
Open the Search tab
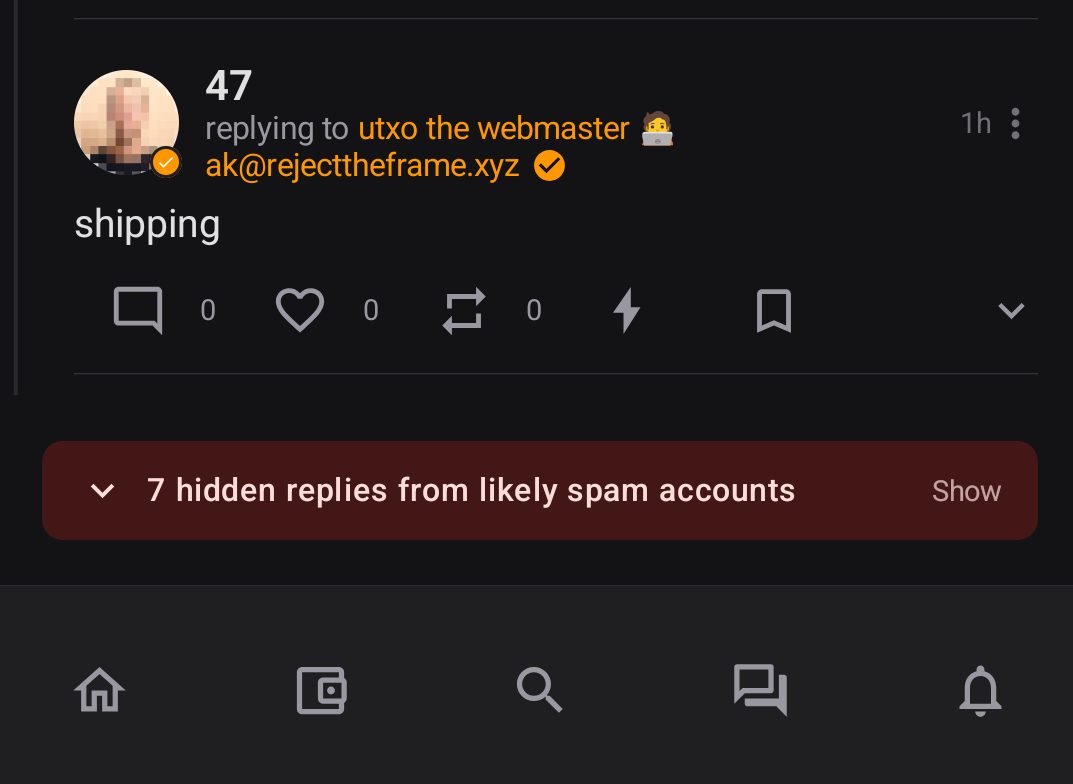539,690
